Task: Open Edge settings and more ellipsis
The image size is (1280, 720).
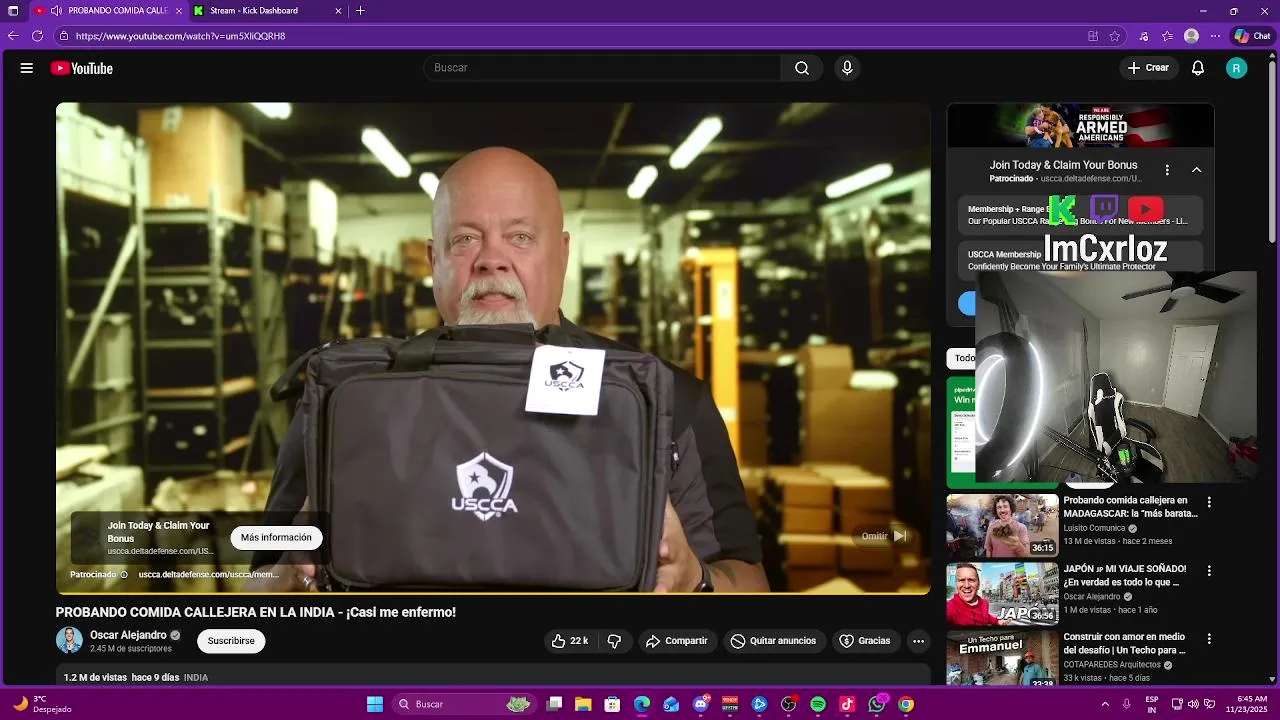Action: coord(1215,36)
